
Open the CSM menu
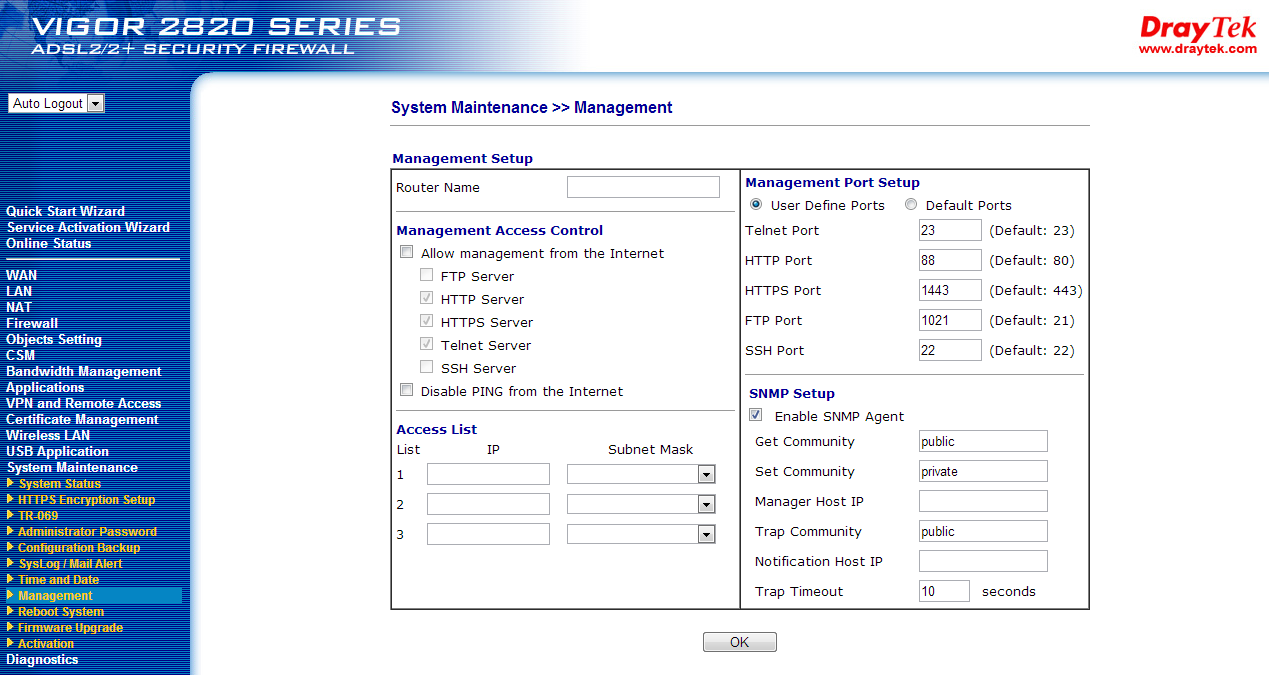click(x=21, y=355)
